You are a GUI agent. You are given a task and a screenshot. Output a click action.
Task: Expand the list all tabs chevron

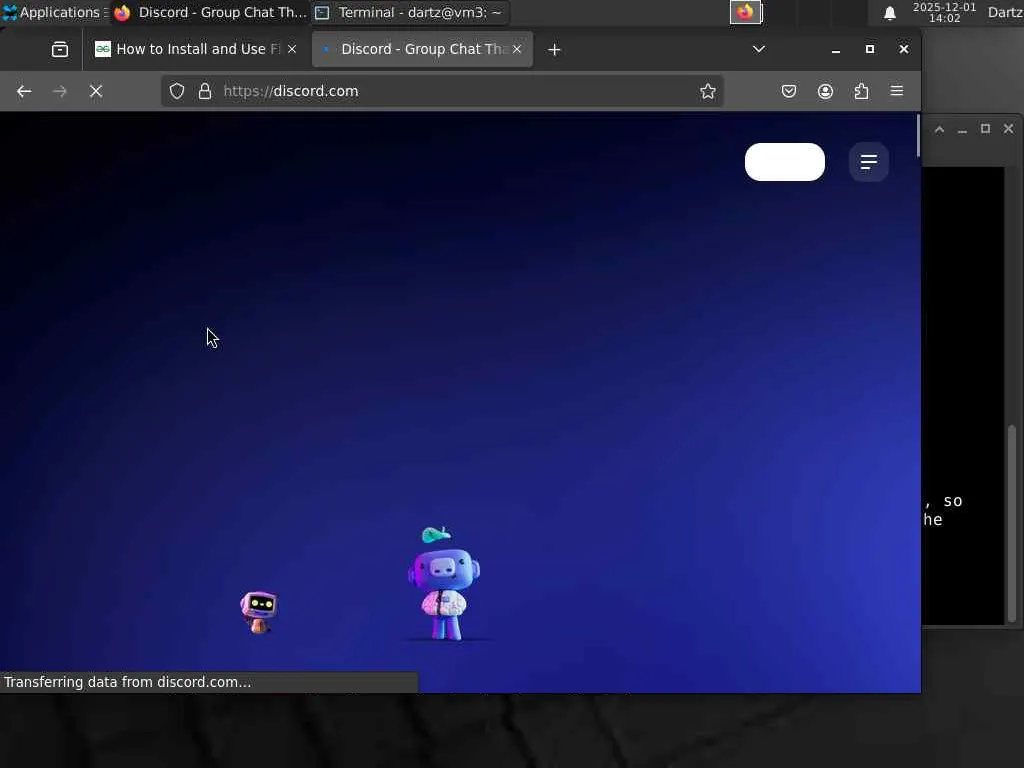(x=759, y=50)
